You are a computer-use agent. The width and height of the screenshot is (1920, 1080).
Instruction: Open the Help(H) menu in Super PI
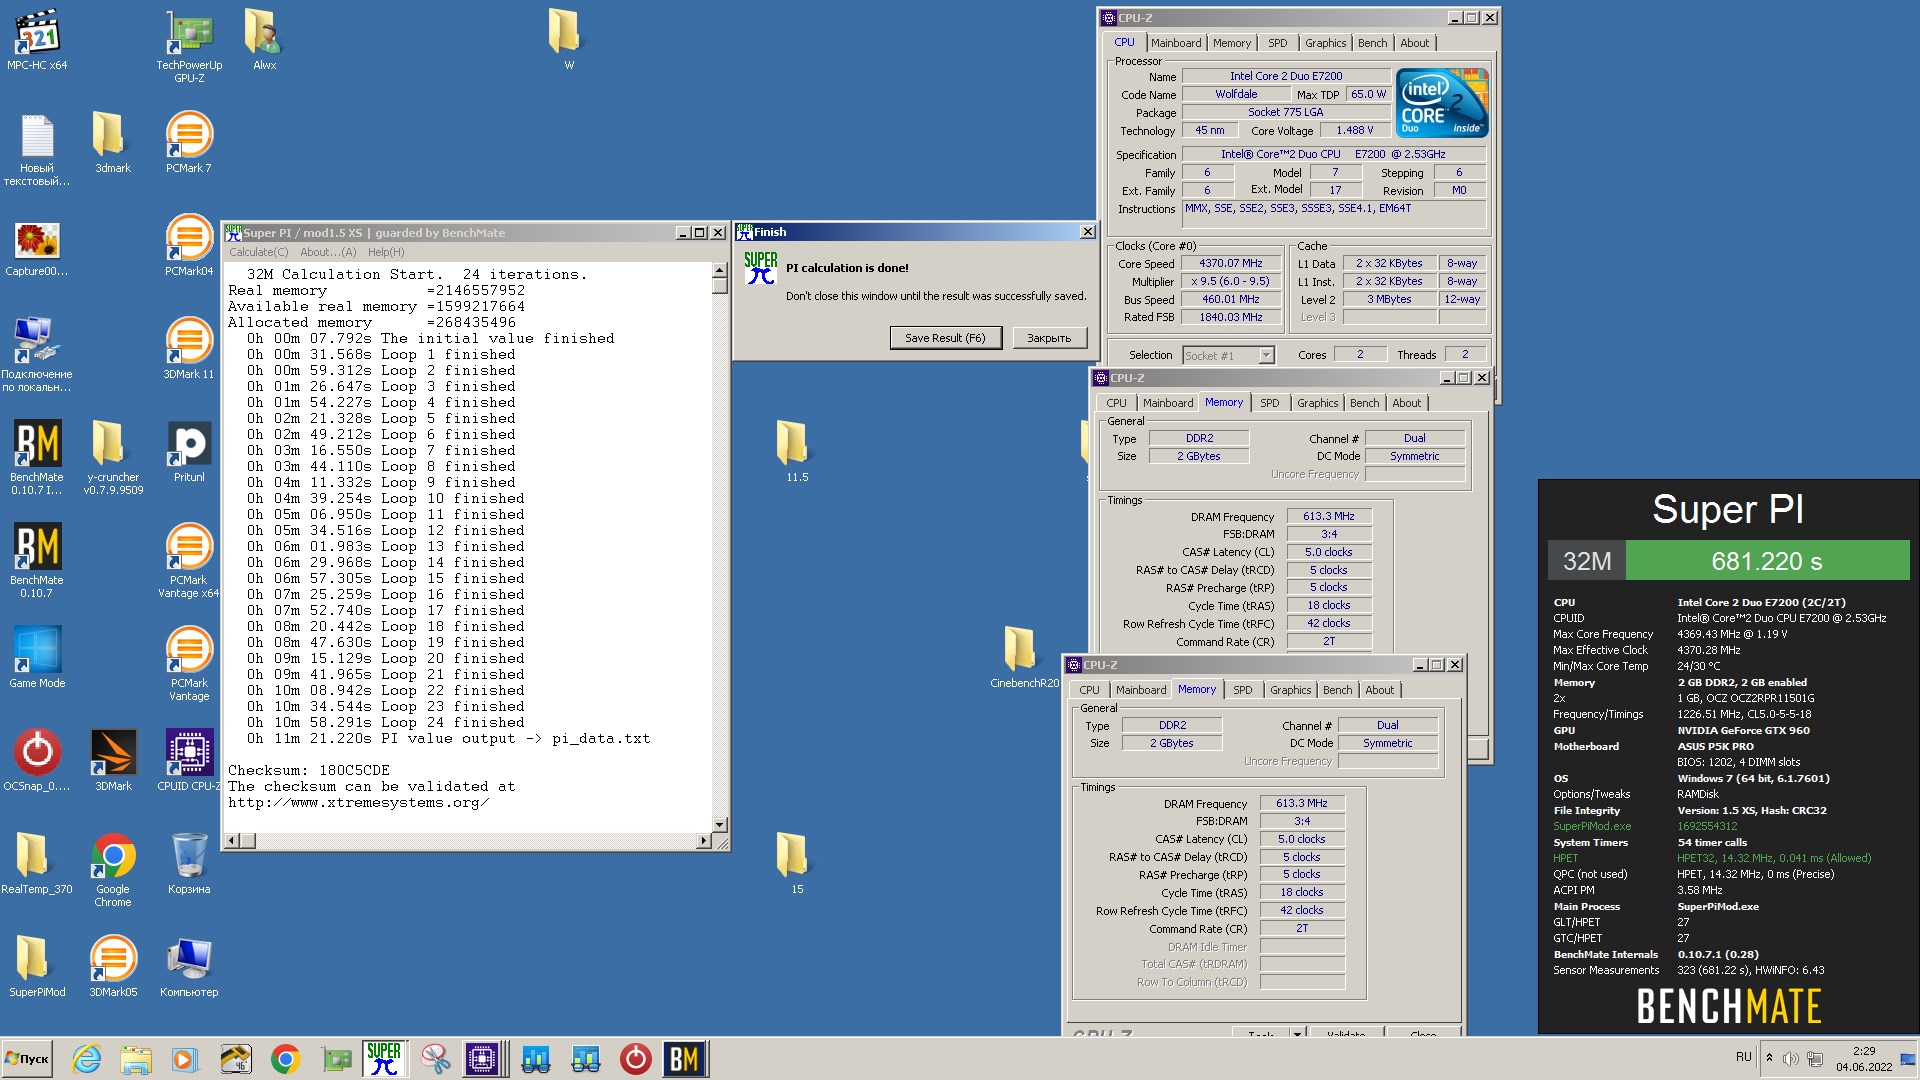(x=386, y=252)
